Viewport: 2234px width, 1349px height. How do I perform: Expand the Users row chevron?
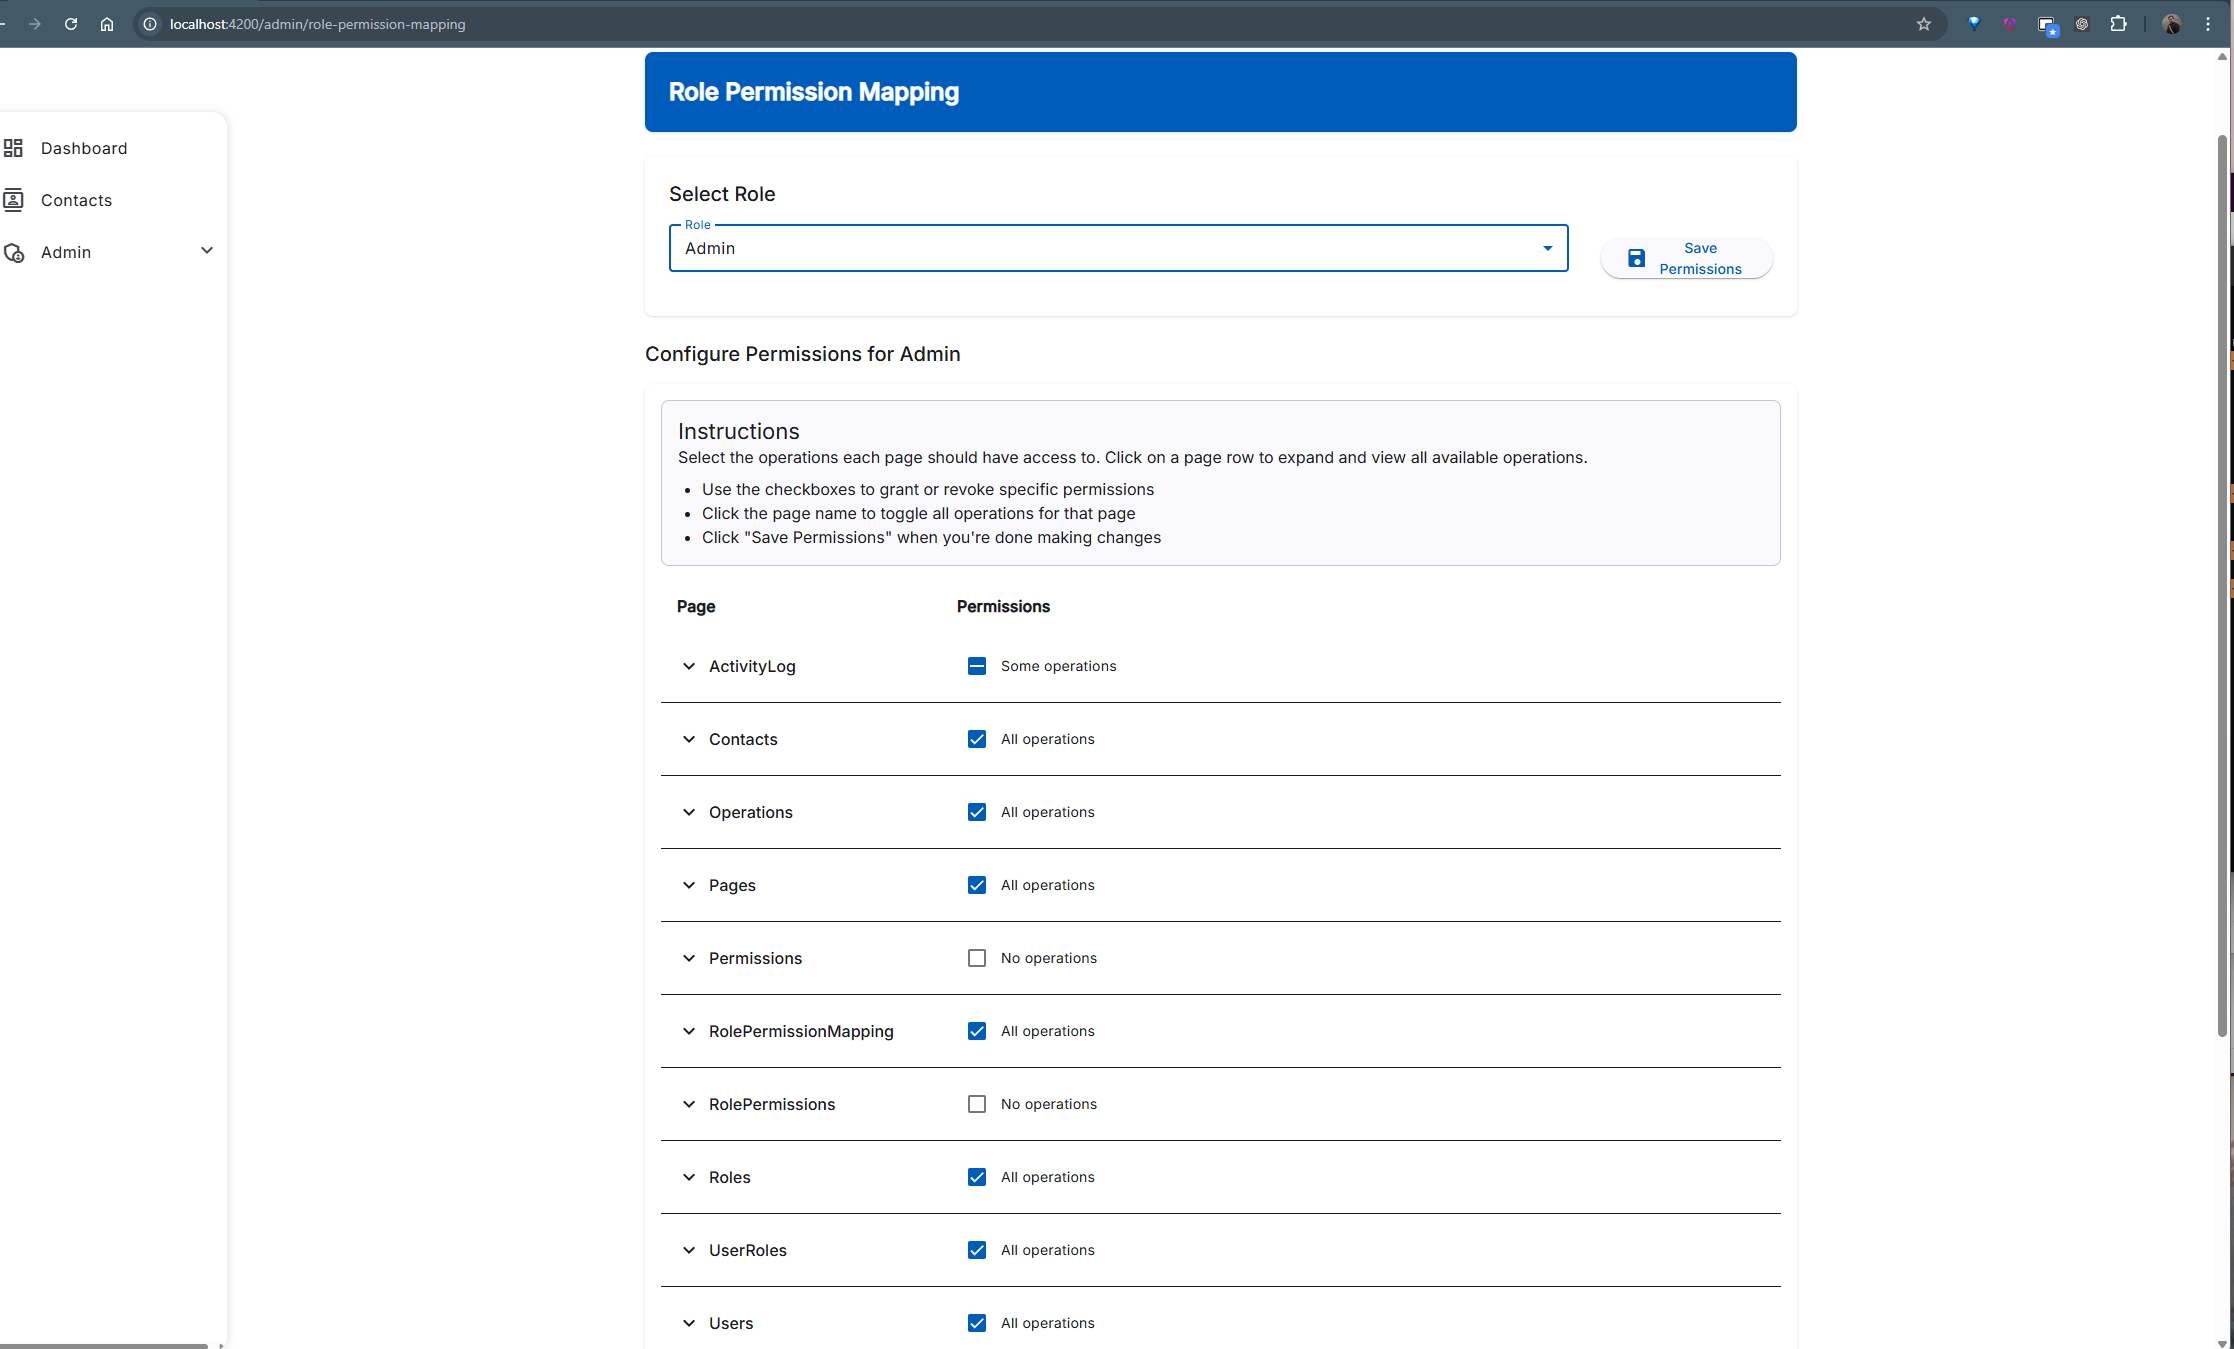(x=689, y=1323)
